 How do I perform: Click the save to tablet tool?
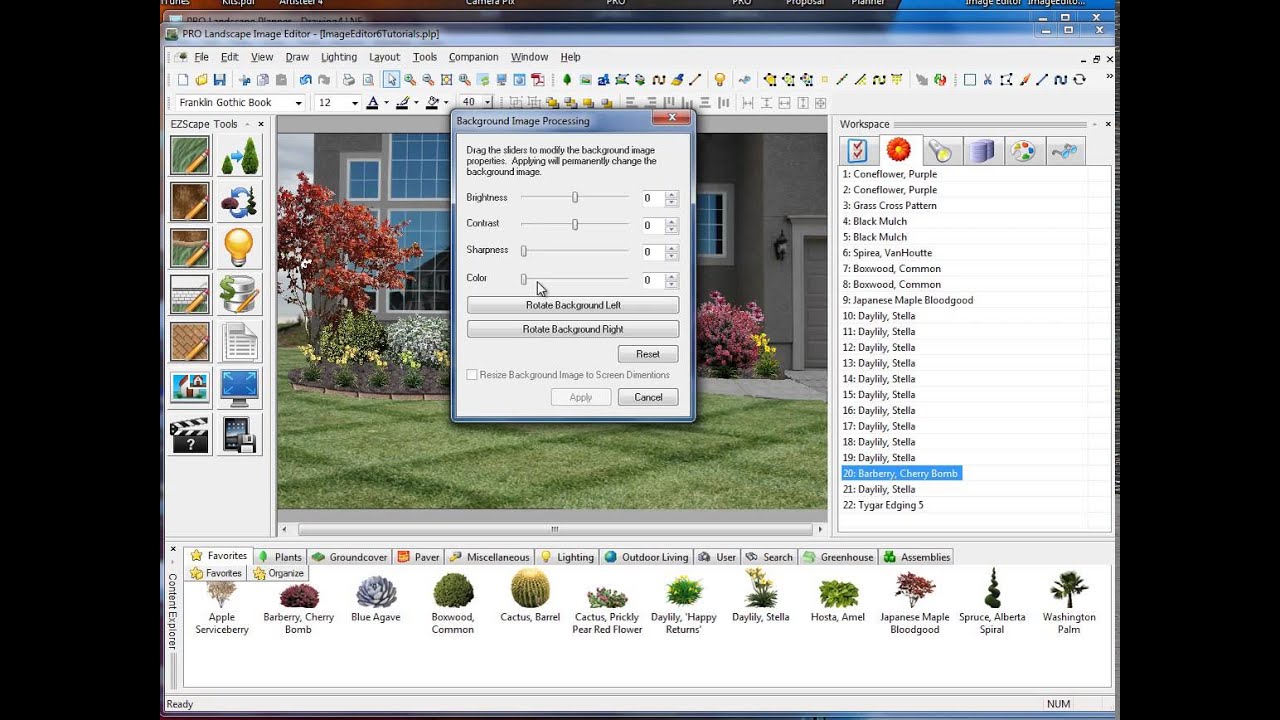coord(240,435)
